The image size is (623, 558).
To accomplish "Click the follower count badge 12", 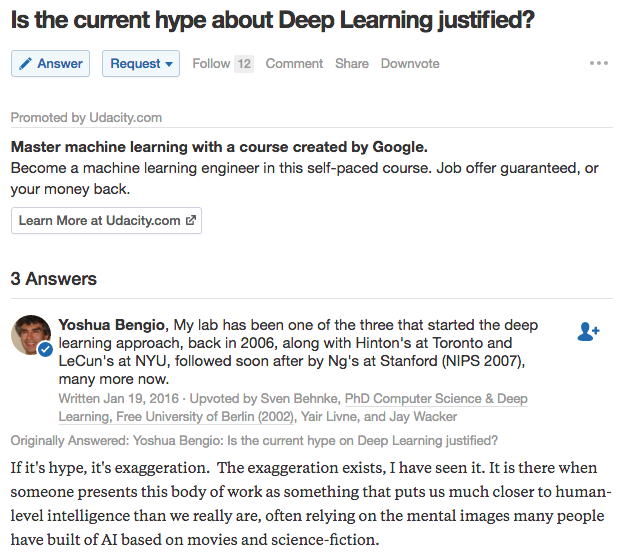I will pyautogui.click(x=244, y=64).
